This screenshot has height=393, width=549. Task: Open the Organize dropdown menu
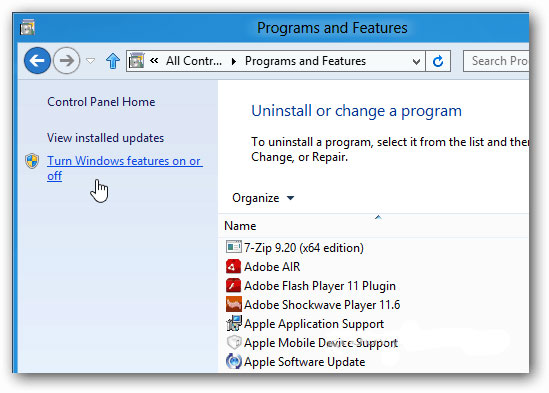pos(263,198)
